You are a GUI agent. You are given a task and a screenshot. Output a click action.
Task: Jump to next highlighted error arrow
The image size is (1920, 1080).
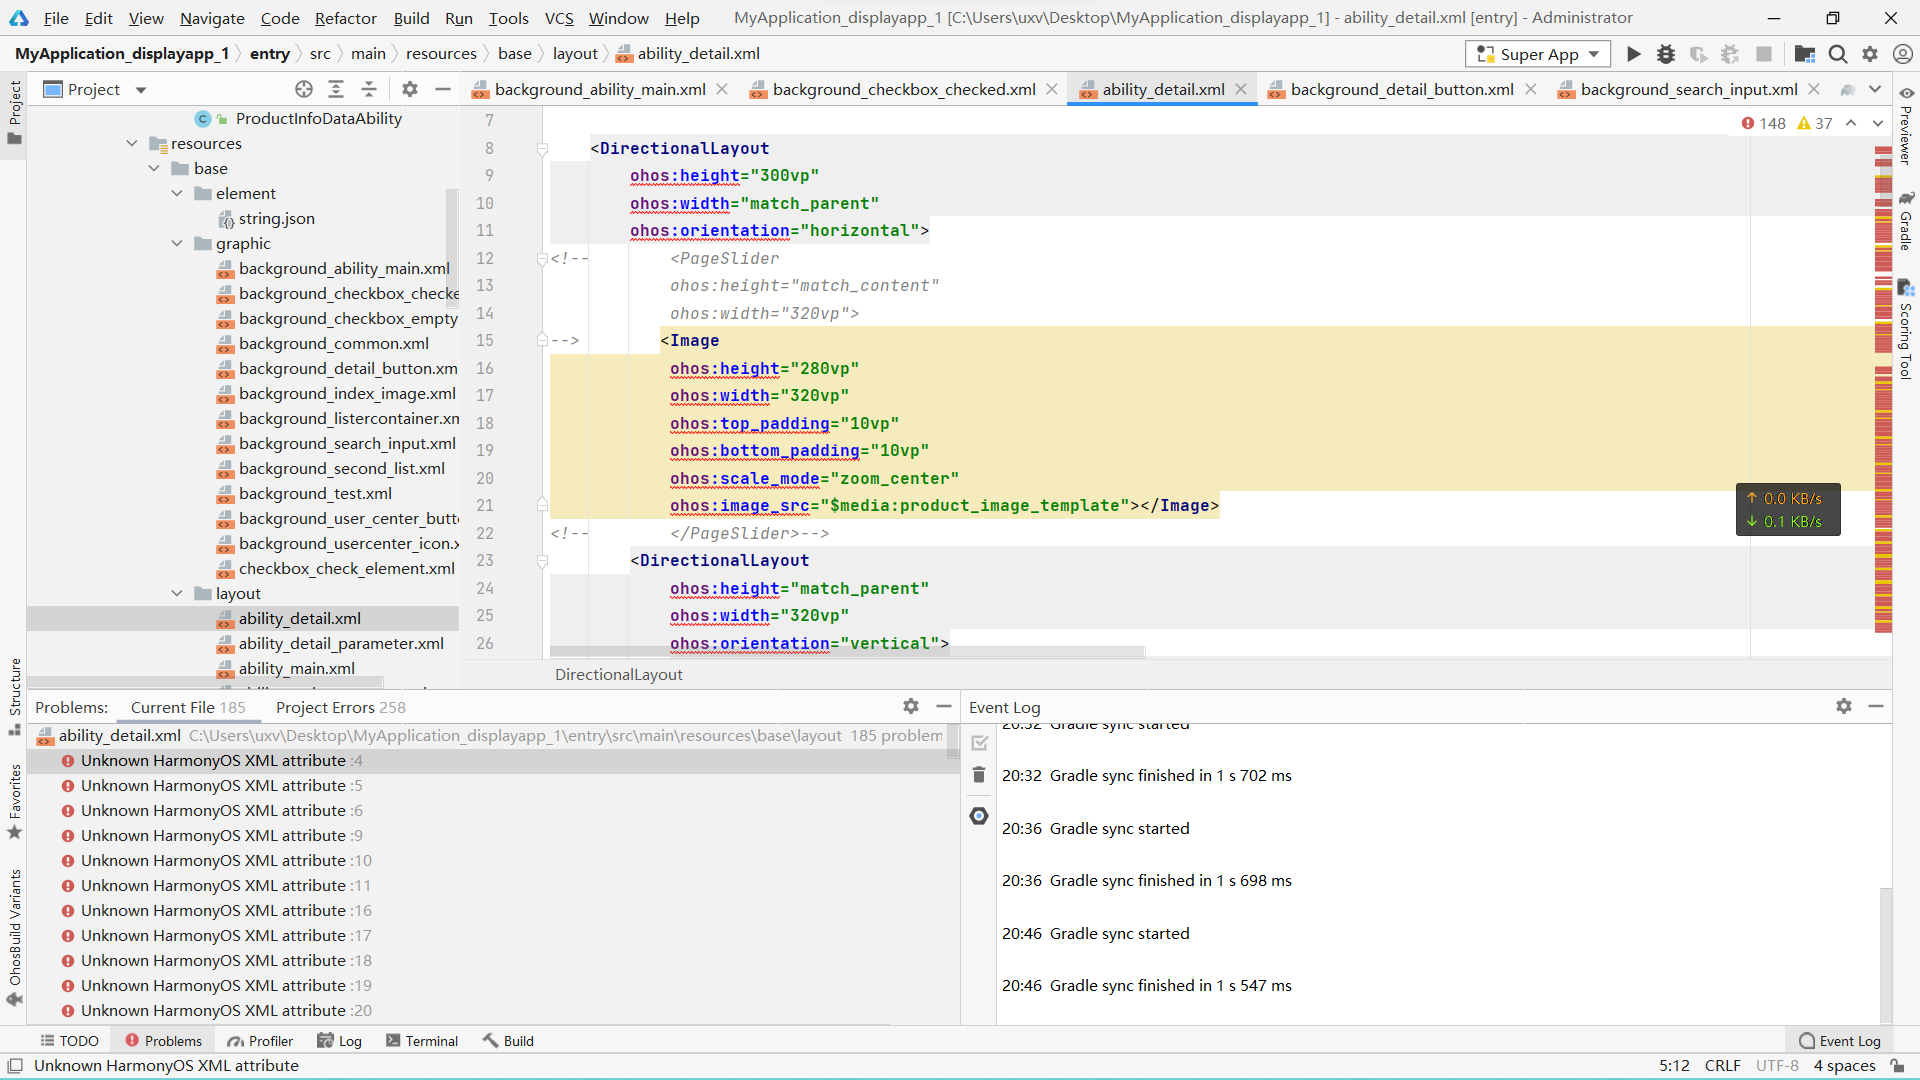(x=1877, y=123)
